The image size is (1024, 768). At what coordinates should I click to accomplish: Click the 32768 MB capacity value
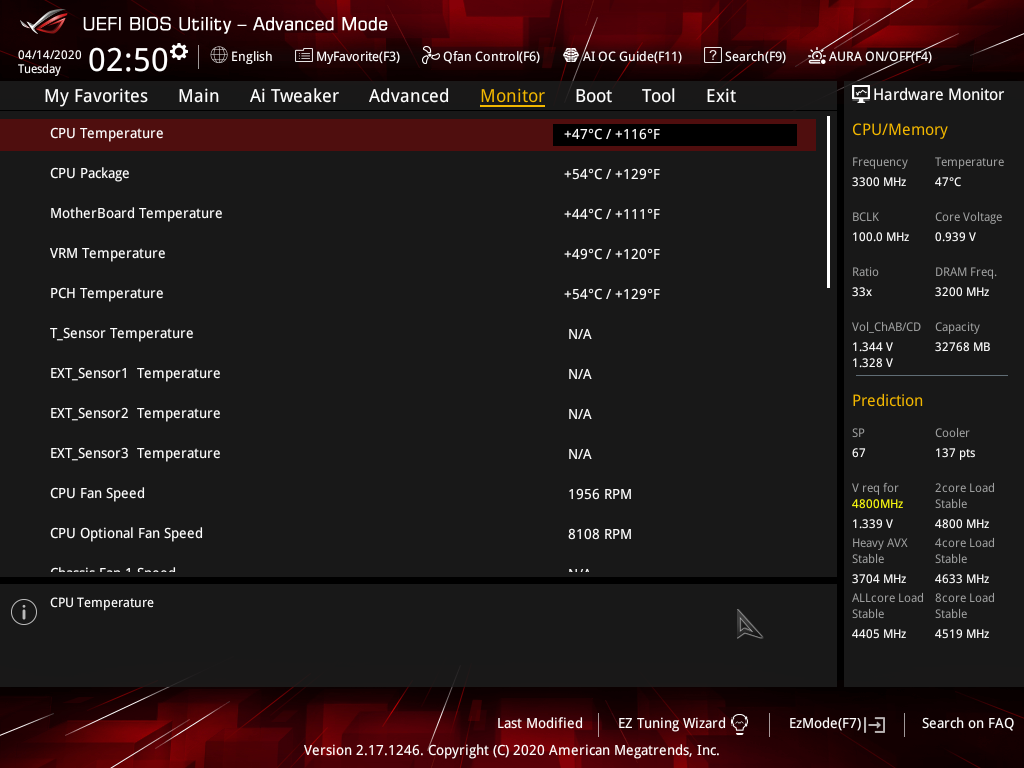[x=962, y=347]
